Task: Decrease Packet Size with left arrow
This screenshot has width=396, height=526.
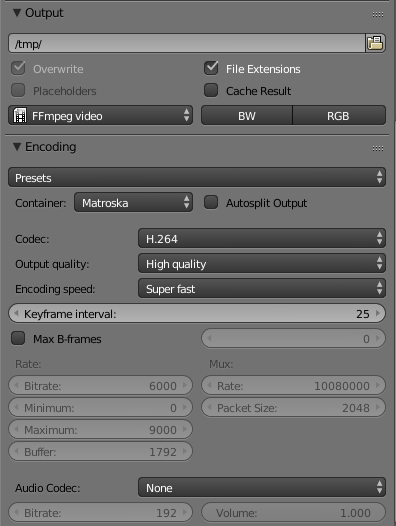Action: coord(209,407)
